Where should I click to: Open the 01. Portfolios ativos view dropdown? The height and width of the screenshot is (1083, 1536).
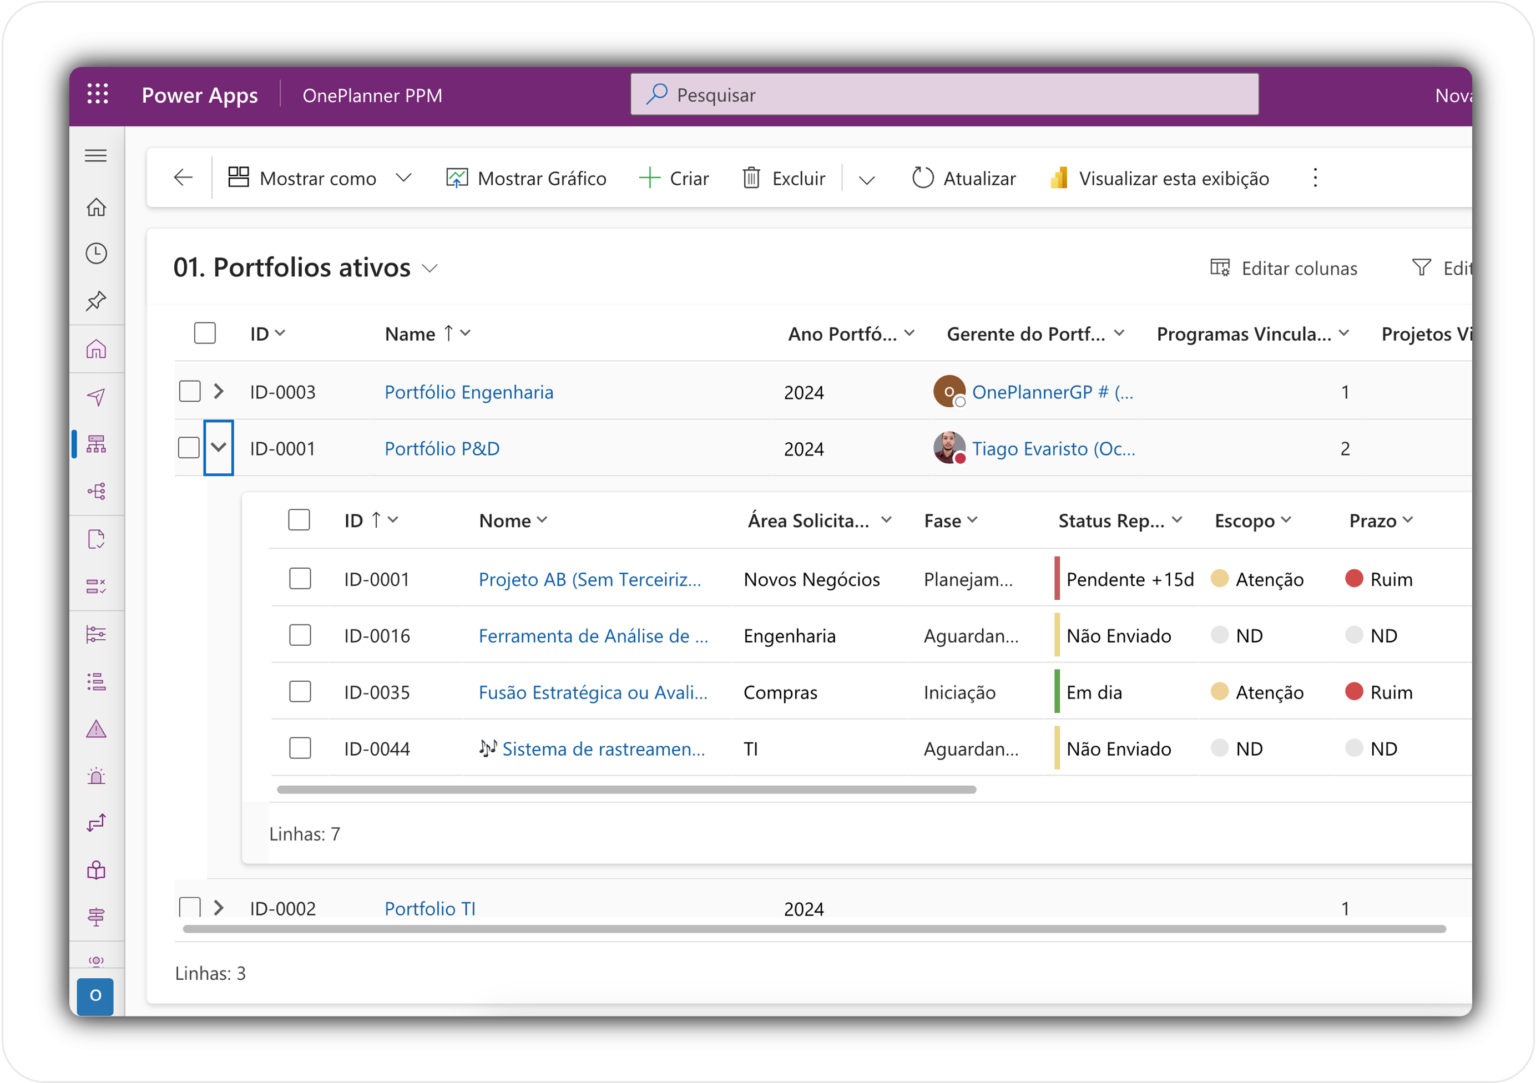tap(430, 268)
